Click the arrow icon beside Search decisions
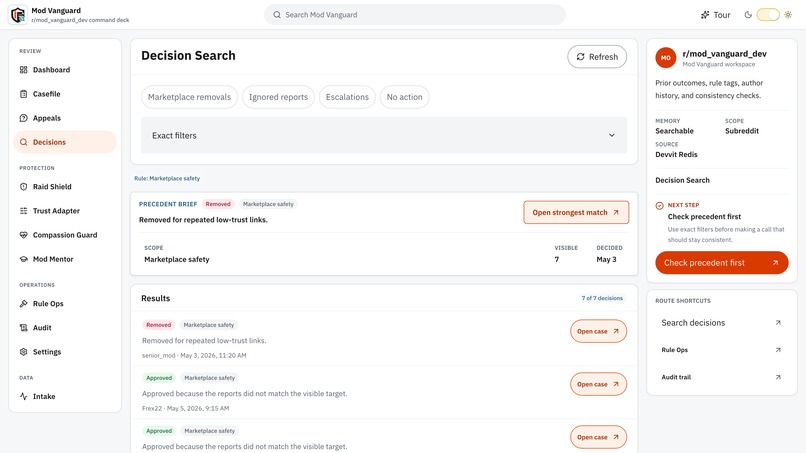Screen dimensions: 806x453 pos(778,323)
